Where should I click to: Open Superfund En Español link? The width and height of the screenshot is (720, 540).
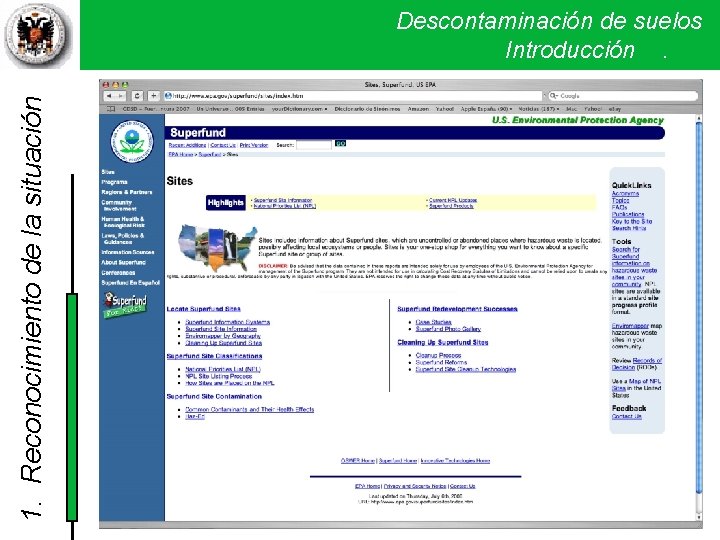click(130, 283)
